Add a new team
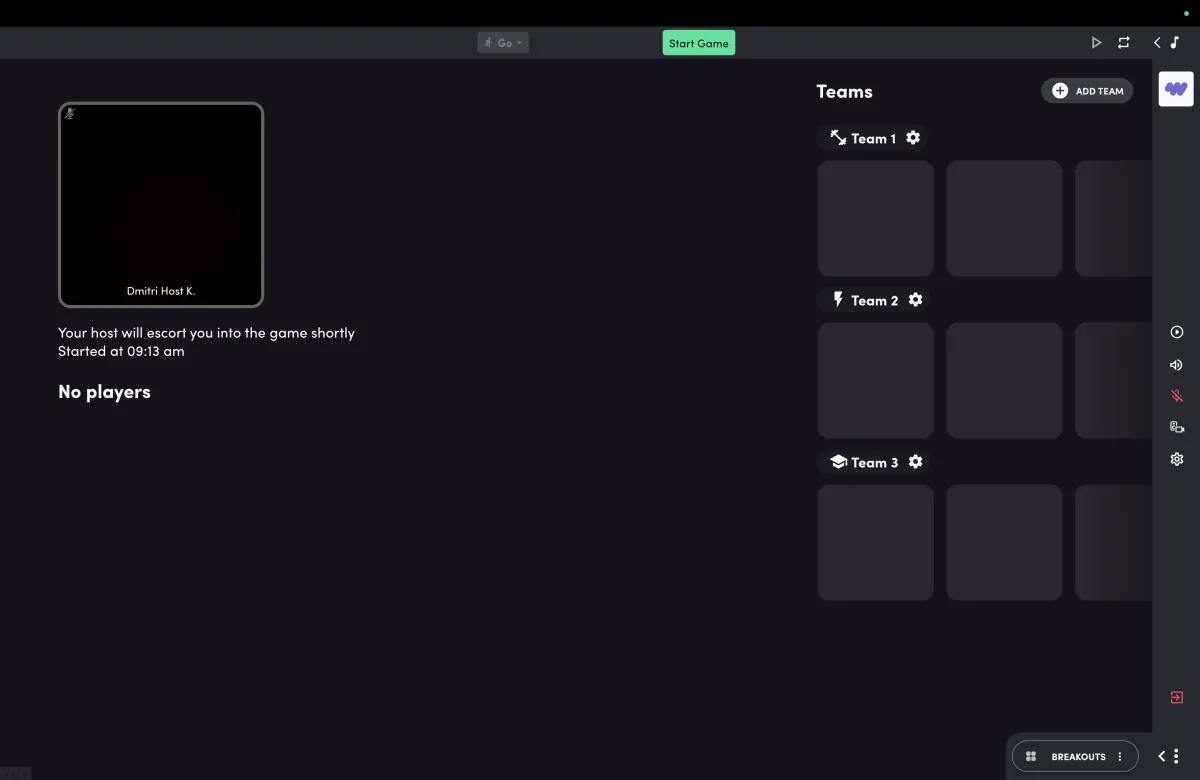The width and height of the screenshot is (1200, 780). (1087, 91)
